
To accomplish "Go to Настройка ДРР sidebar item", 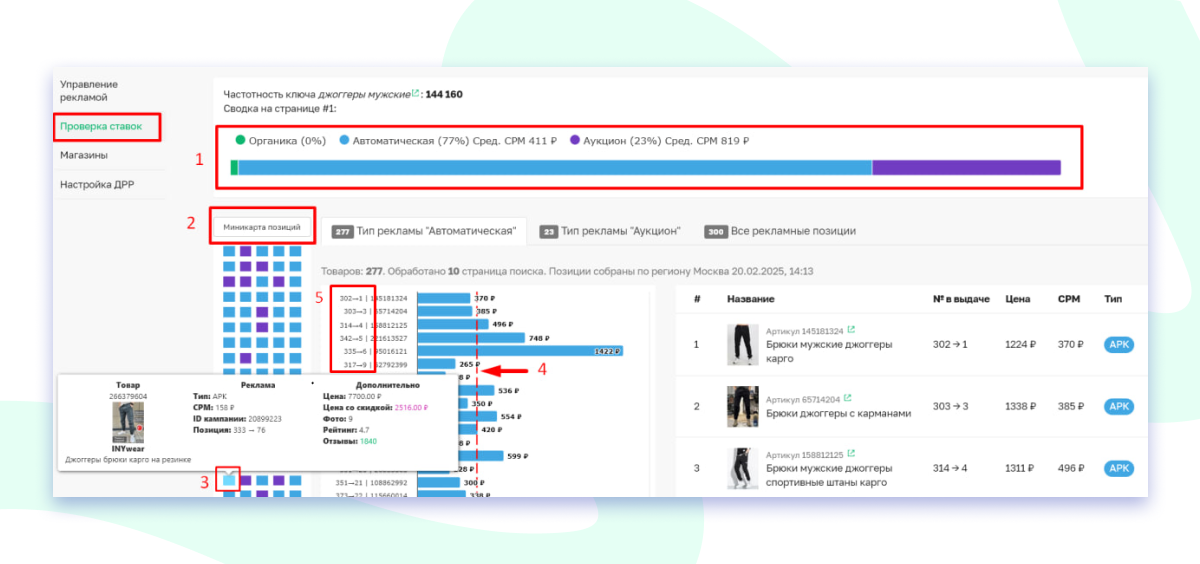I will click(x=97, y=185).
